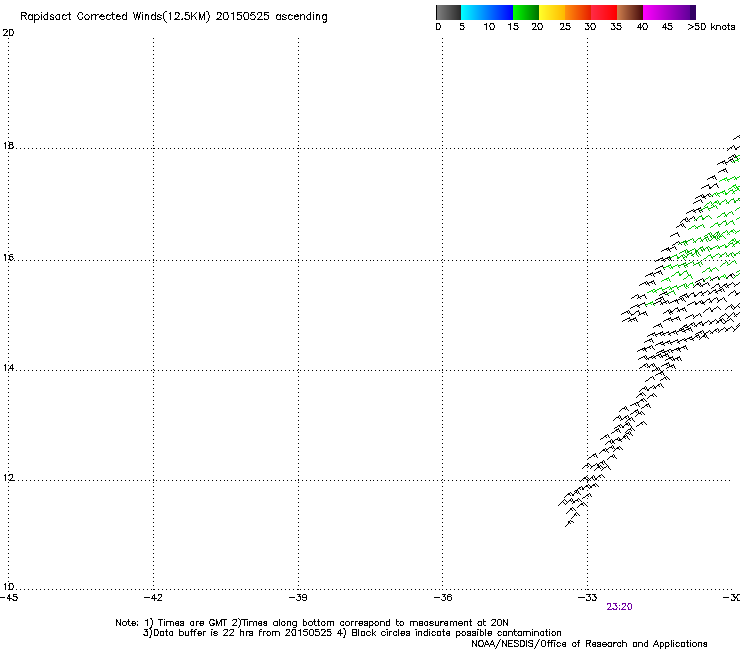Click the longitude label '-33'

tap(588, 598)
